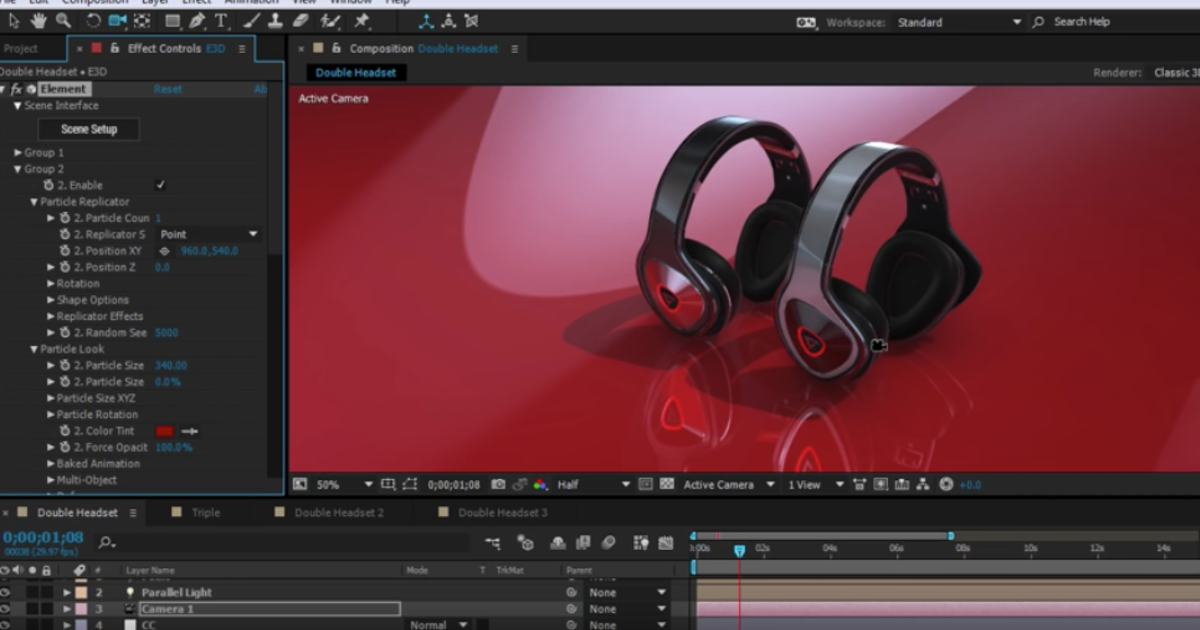The height and width of the screenshot is (630, 1200).
Task: Open the Color Tint swatch
Action: pos(166,430)
